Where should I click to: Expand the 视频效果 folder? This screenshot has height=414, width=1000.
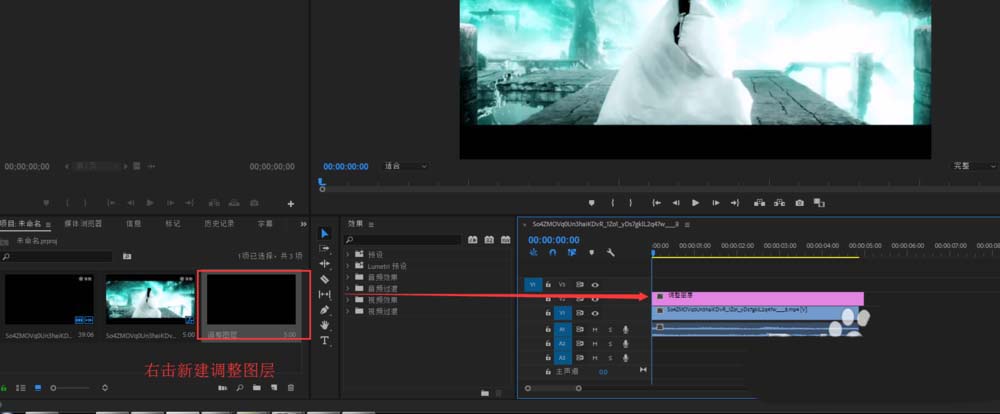point(348,300)
